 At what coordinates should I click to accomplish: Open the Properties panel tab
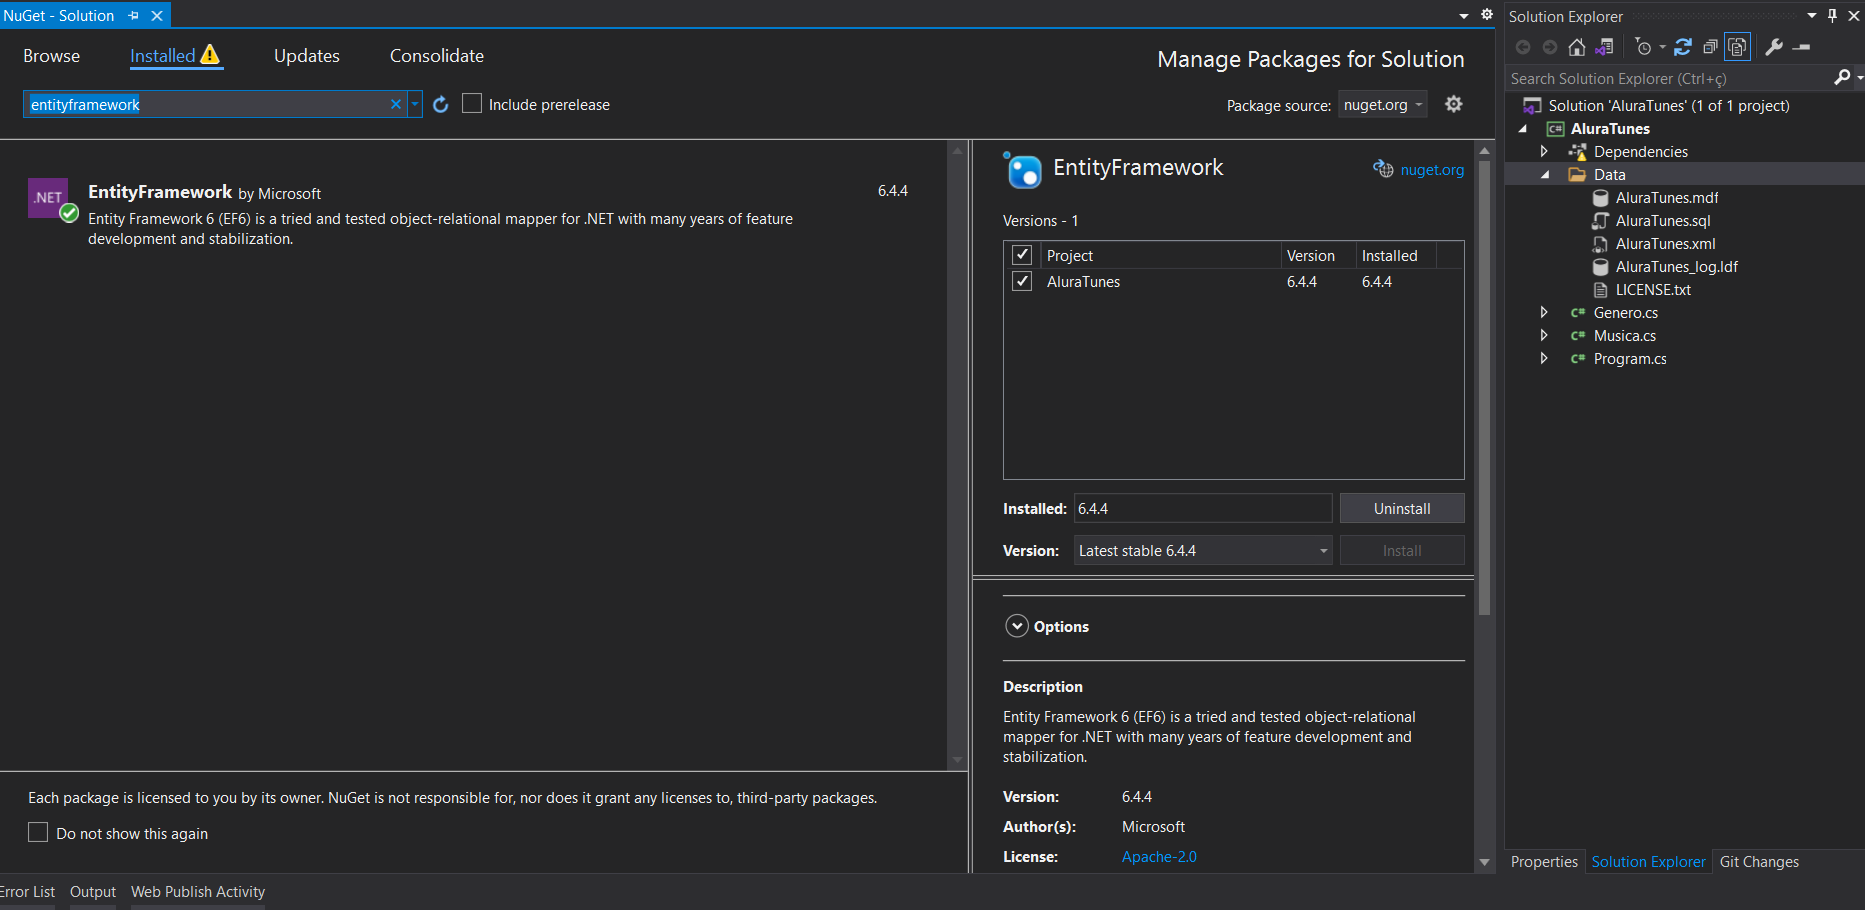coord(1544,862)
